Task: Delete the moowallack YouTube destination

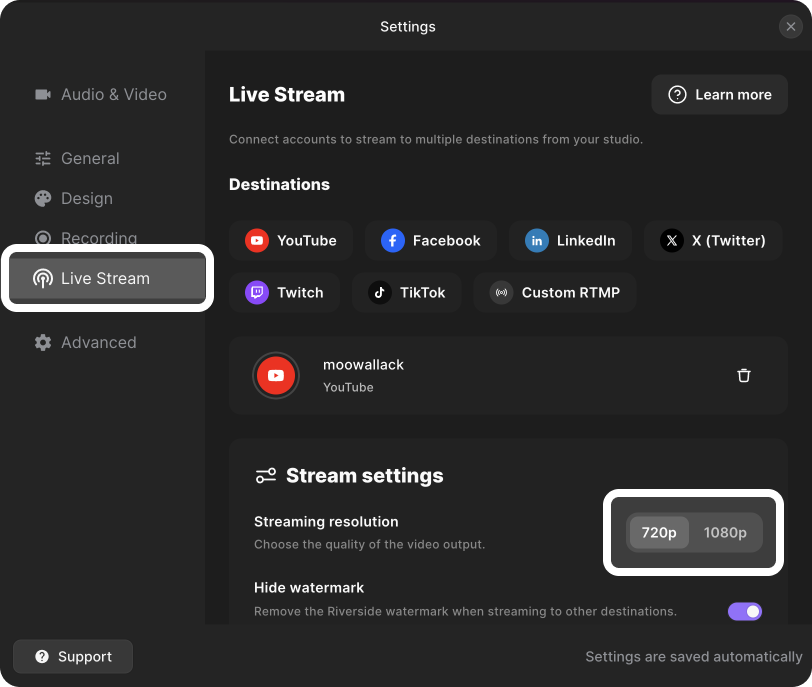Action: (743, 376)
